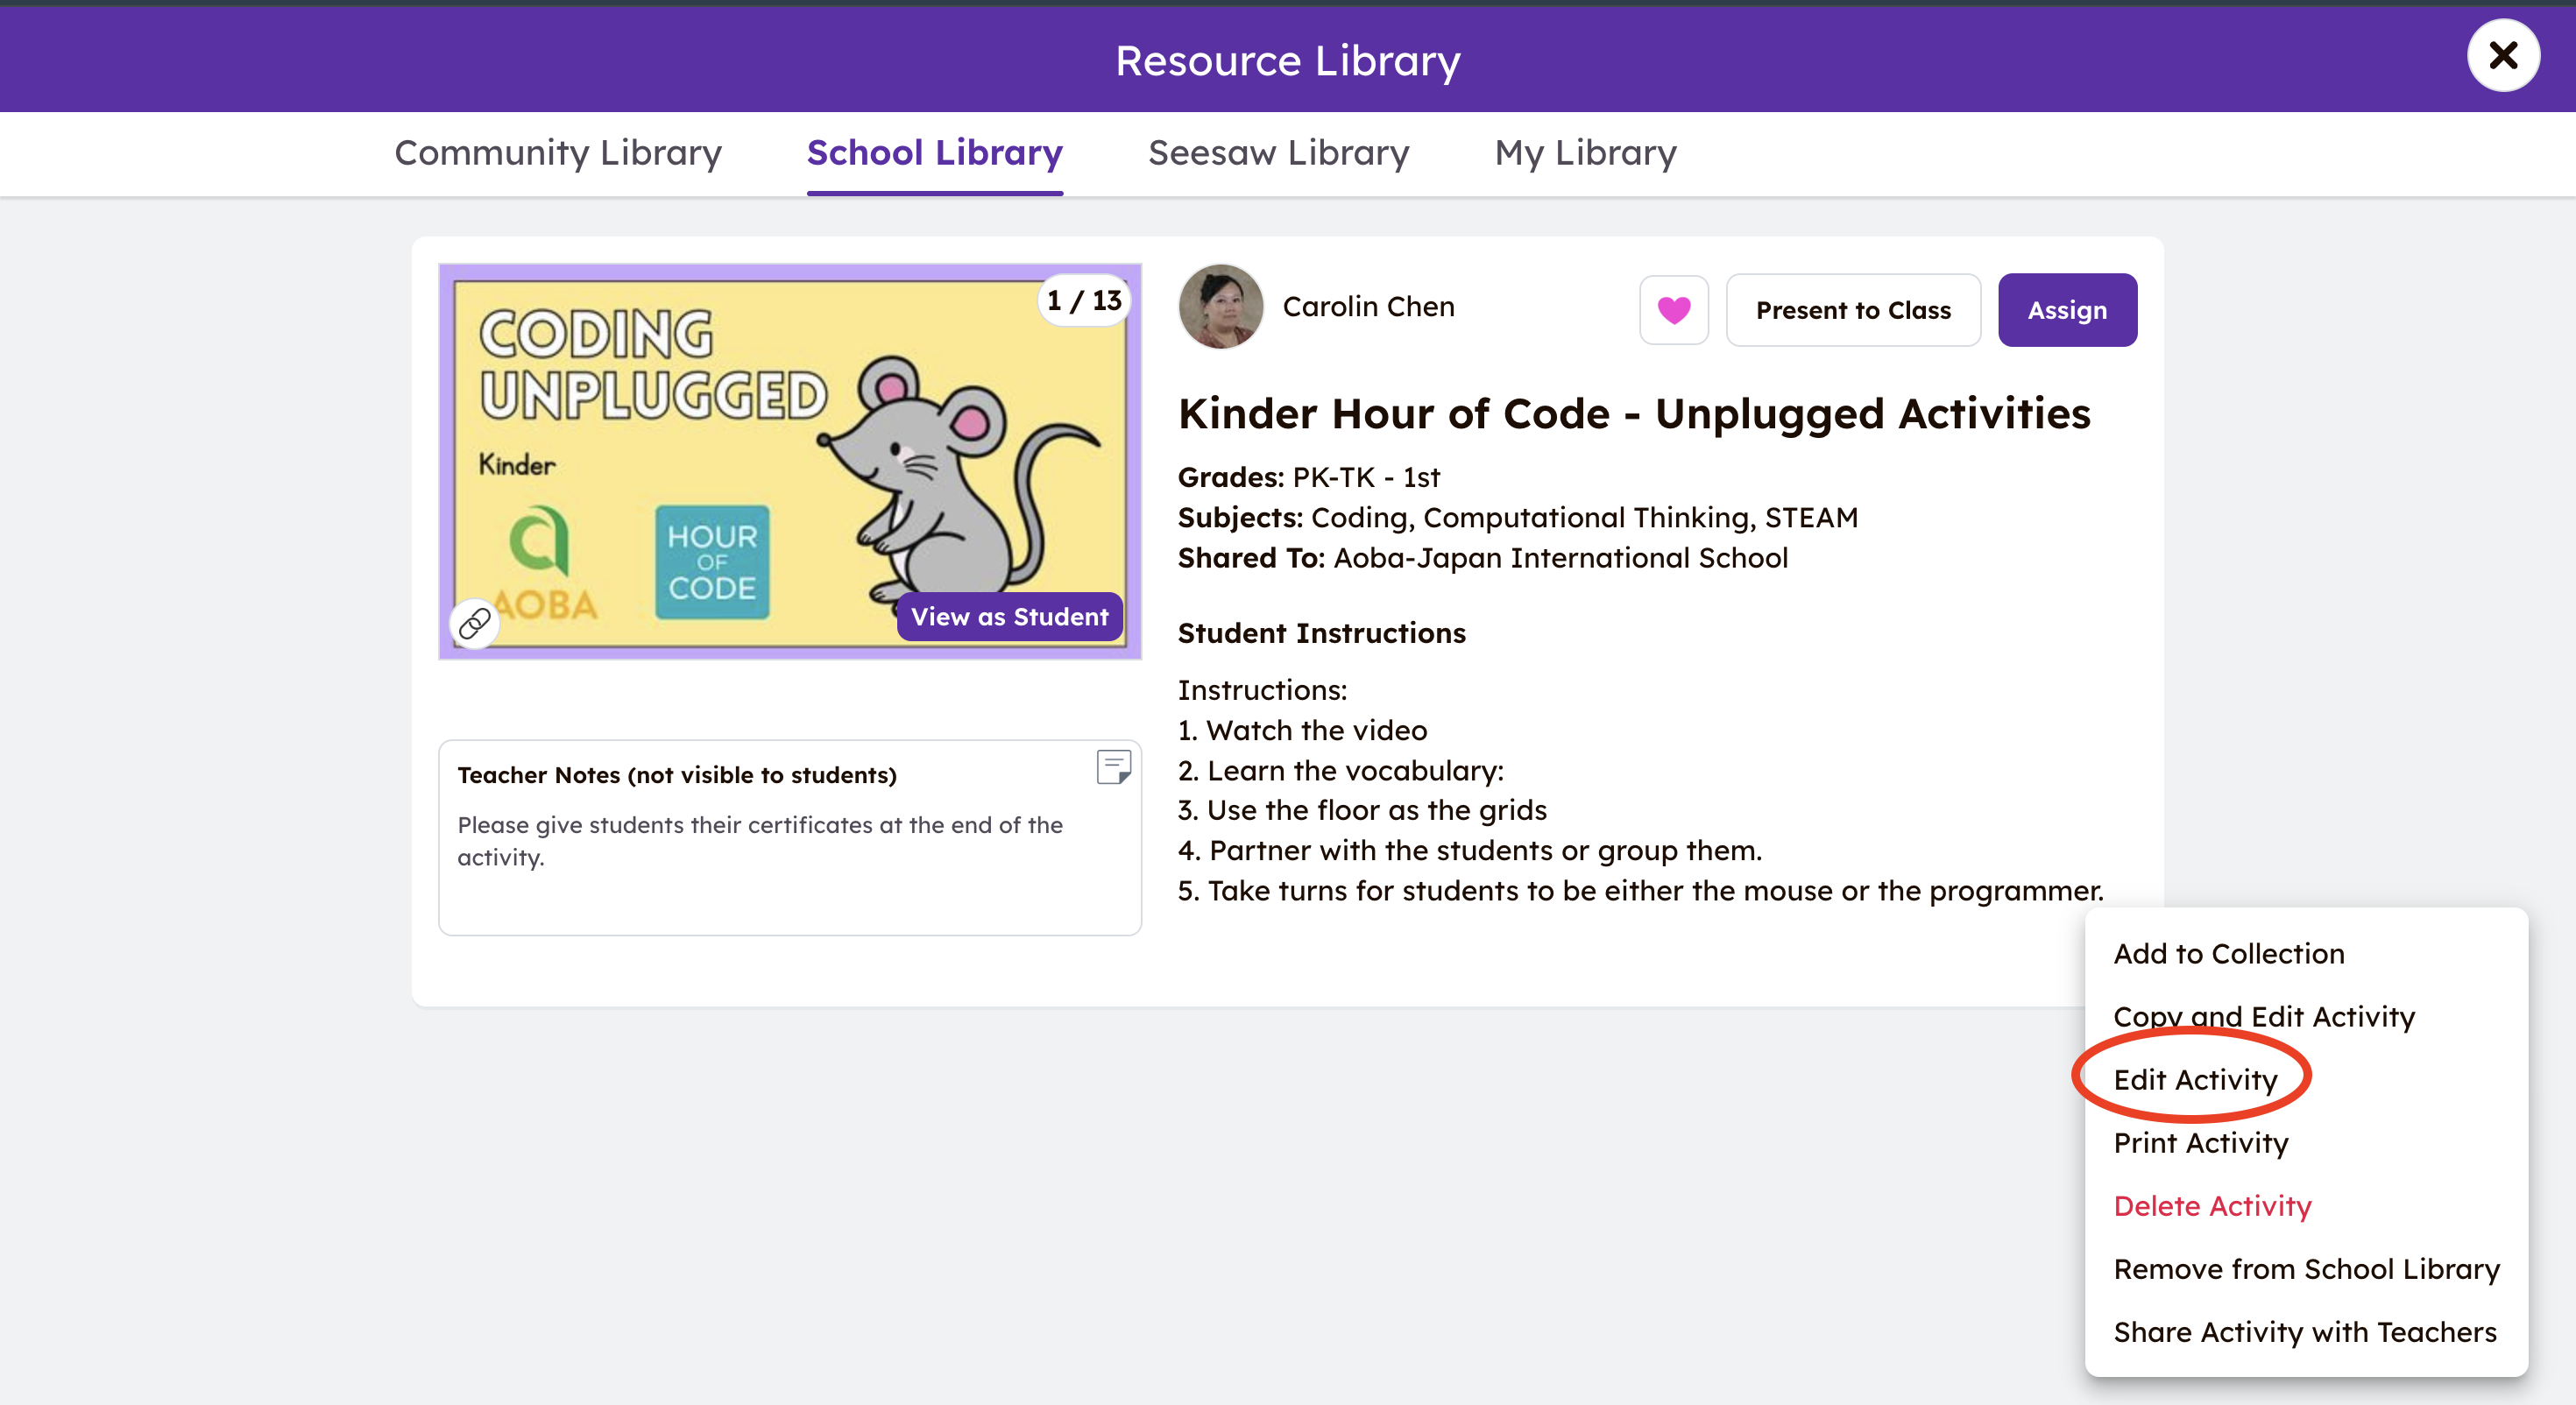
Task: Choose Edit Activity in the menu
Action: pyautogui.click(x=2194, y=1079)
